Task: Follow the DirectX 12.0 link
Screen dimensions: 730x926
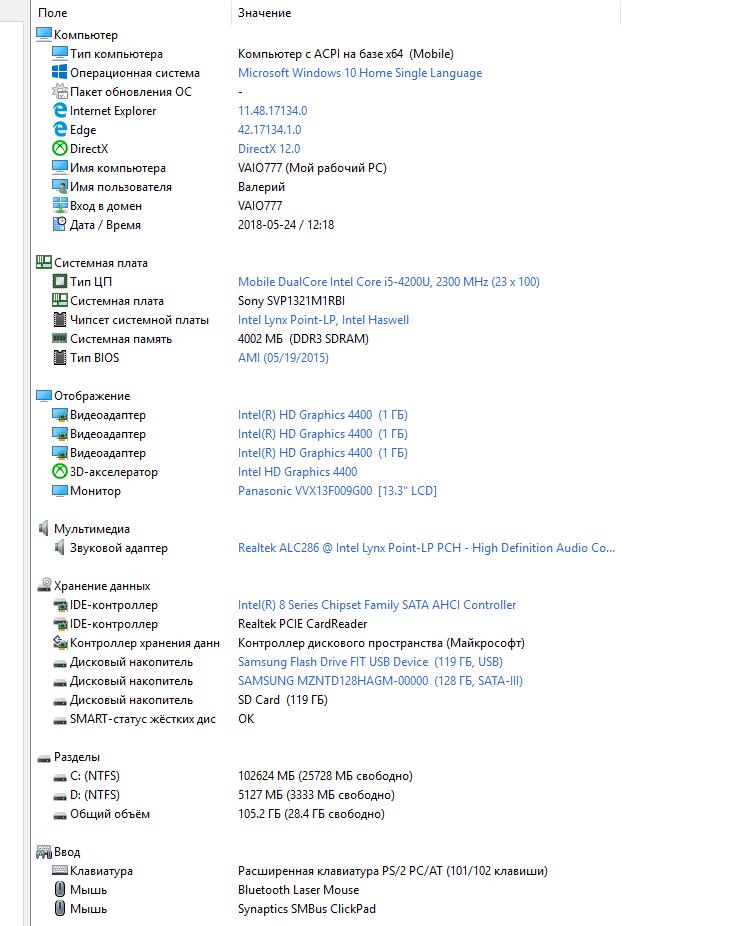Action: (x=269, y=148)
